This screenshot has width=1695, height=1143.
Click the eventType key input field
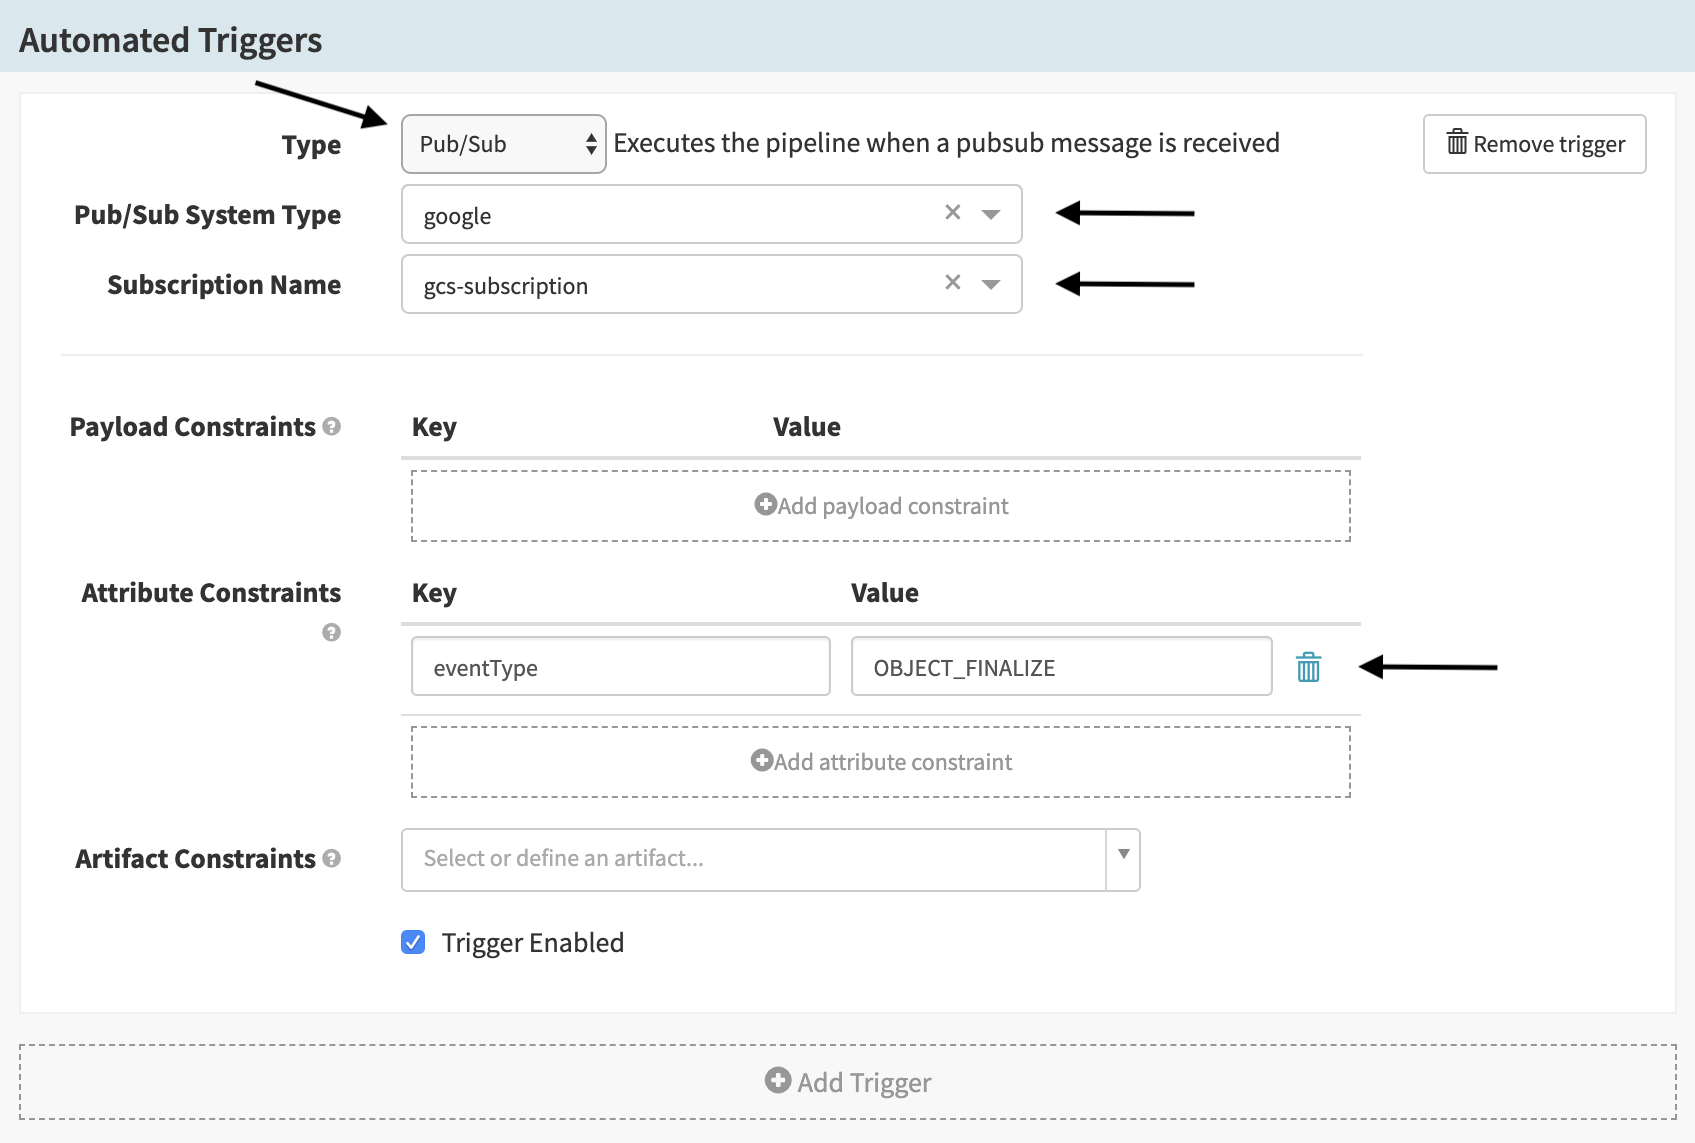coord(620,667)
